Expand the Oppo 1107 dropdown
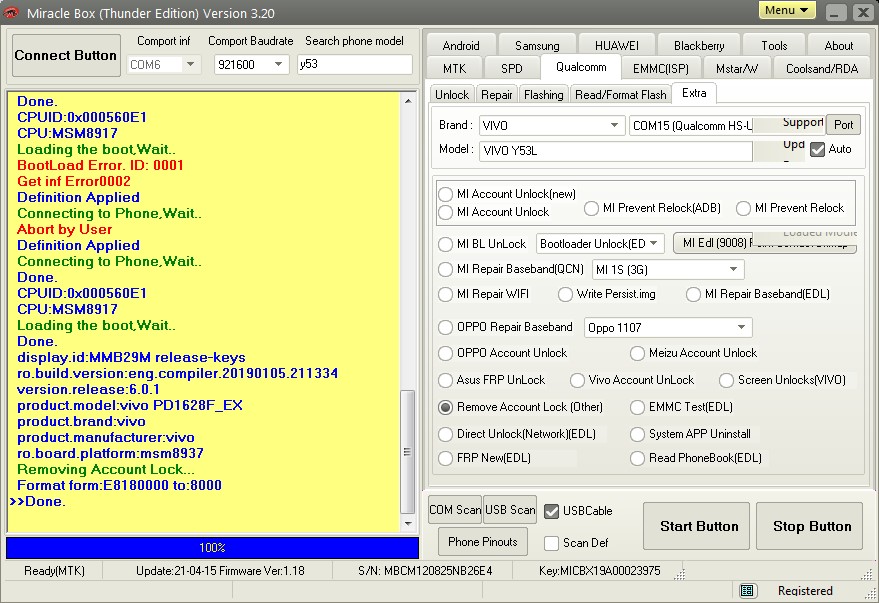The width and height of the screenshot is (879, 603). pos(741,327)
